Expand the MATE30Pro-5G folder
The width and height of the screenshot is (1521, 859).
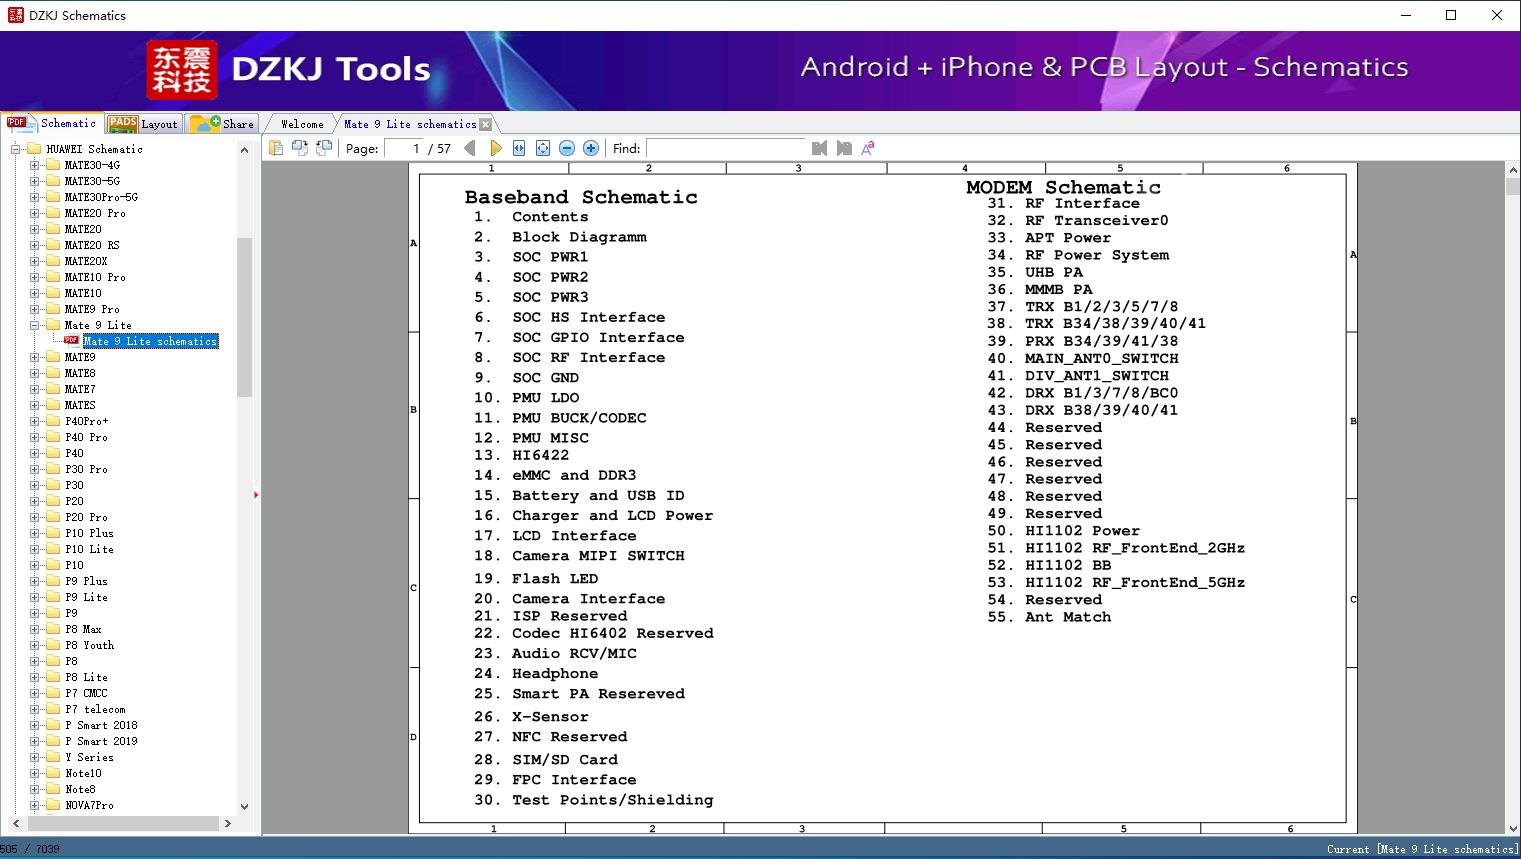coord(34,197)
